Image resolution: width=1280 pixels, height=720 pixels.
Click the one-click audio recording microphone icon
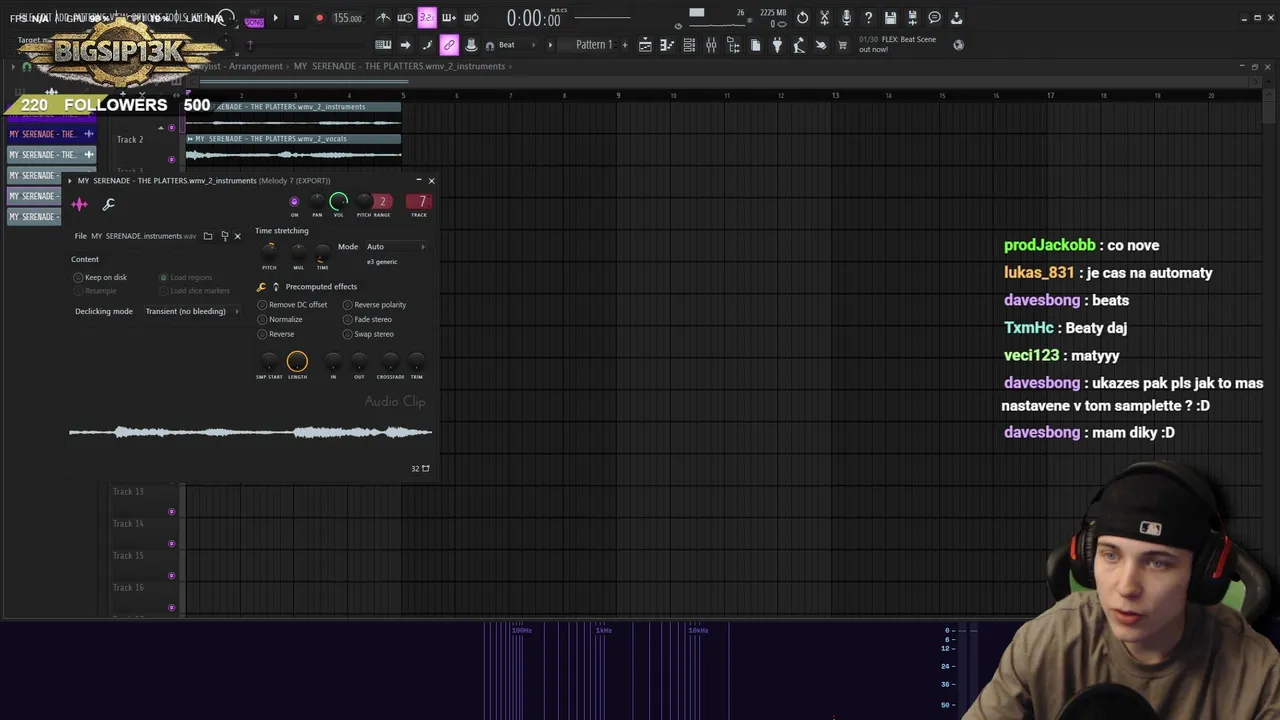point(846,18)
